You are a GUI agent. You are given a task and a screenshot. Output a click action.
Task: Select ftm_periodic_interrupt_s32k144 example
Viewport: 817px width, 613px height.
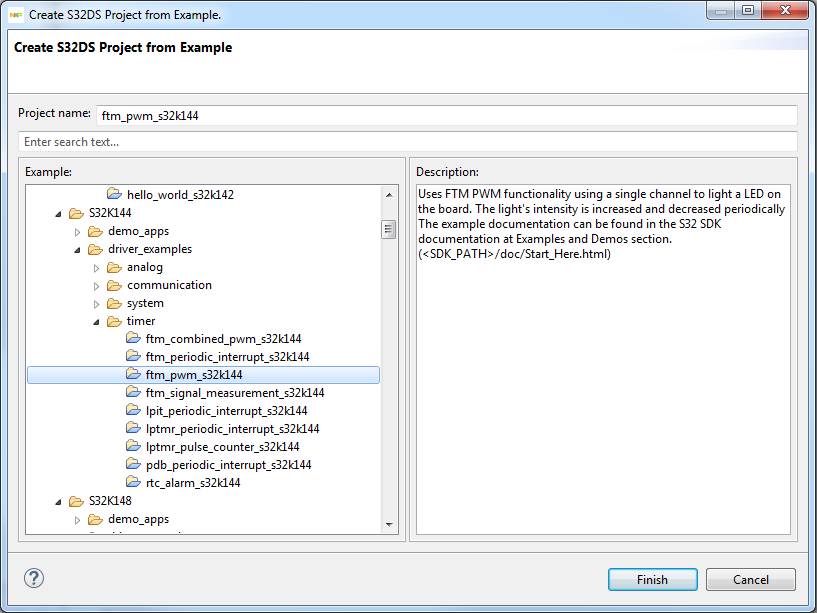[227, 357]
